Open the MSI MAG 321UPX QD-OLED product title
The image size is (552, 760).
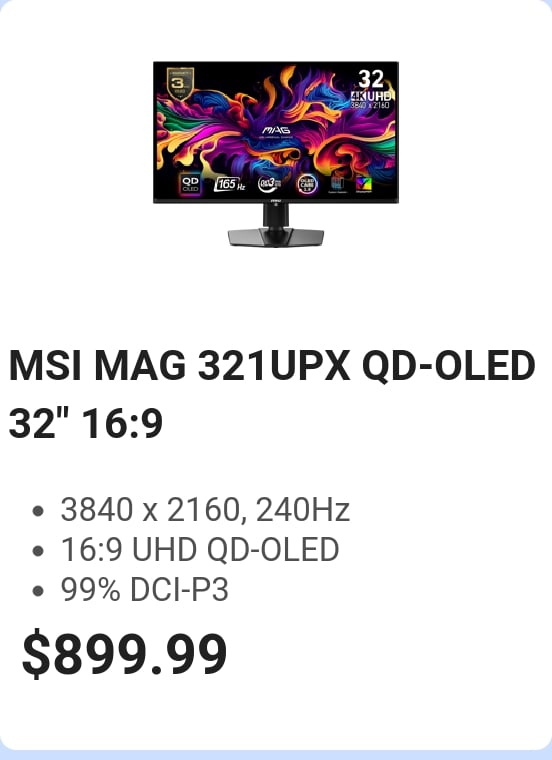pos(272,365)
